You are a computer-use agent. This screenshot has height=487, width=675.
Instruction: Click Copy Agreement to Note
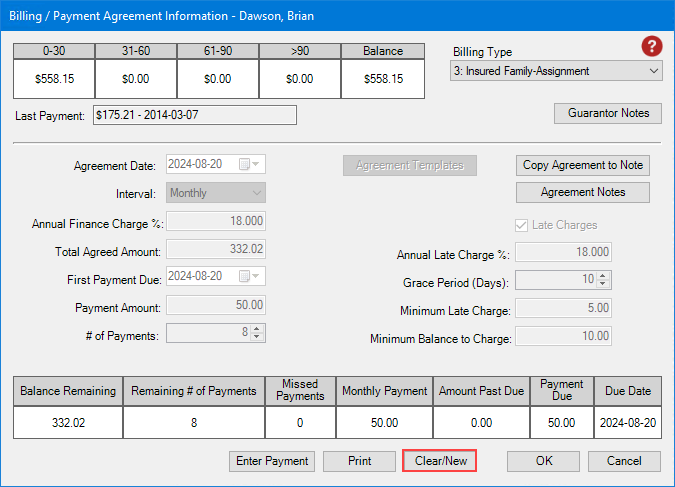[583, 165]
